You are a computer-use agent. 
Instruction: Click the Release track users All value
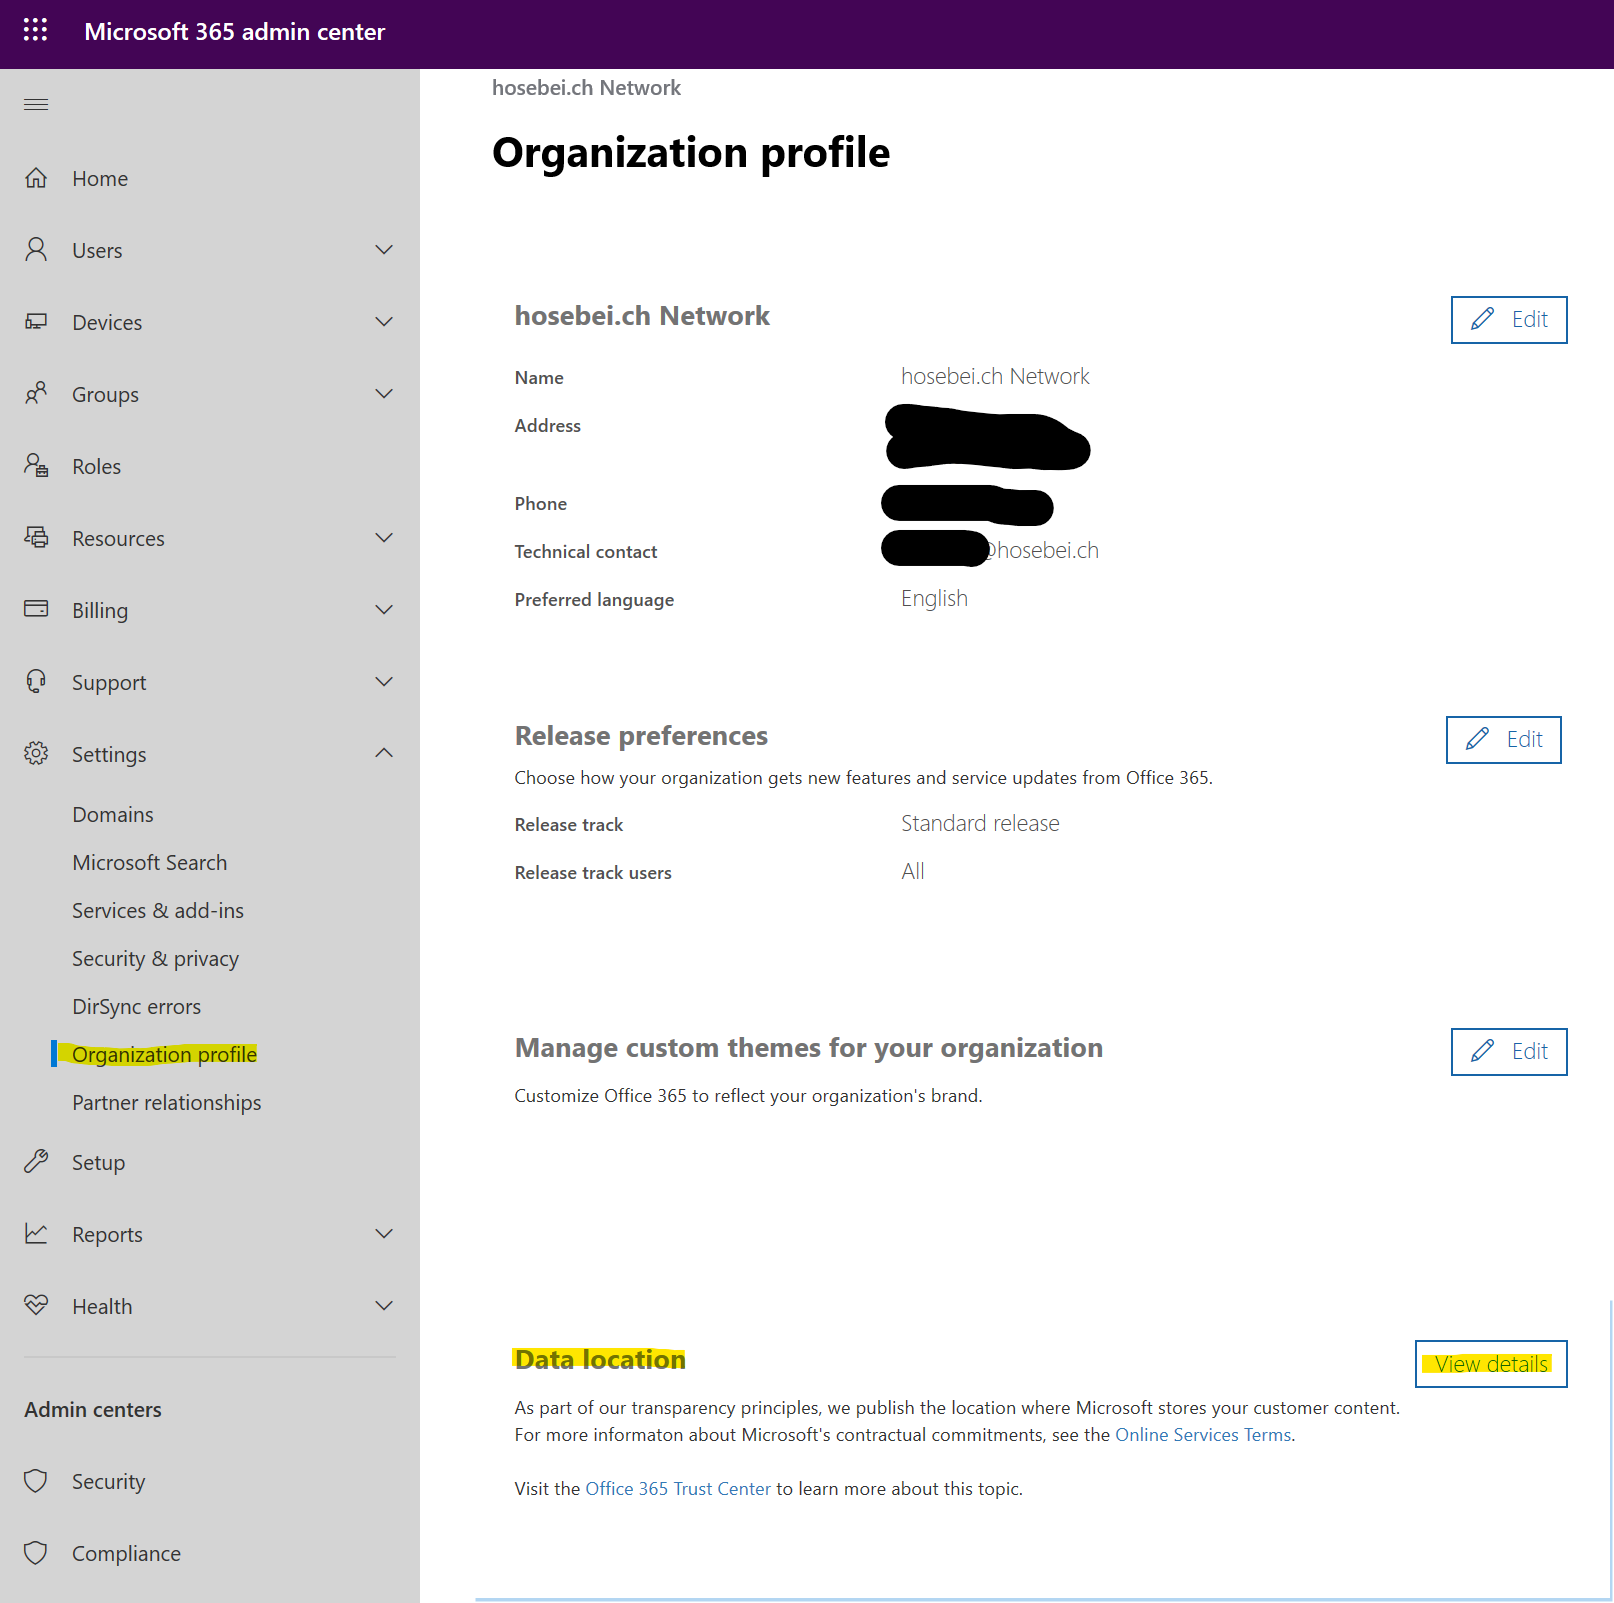913,871
